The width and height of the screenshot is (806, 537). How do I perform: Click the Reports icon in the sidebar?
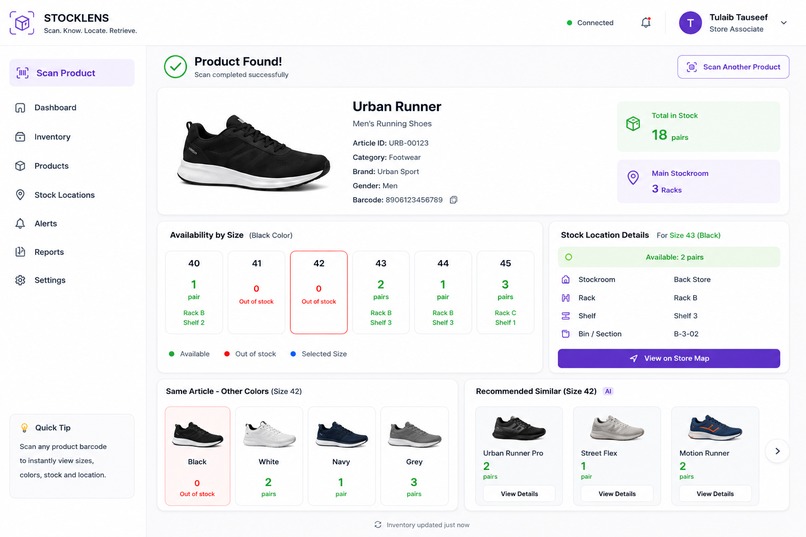tap(20, 252)
